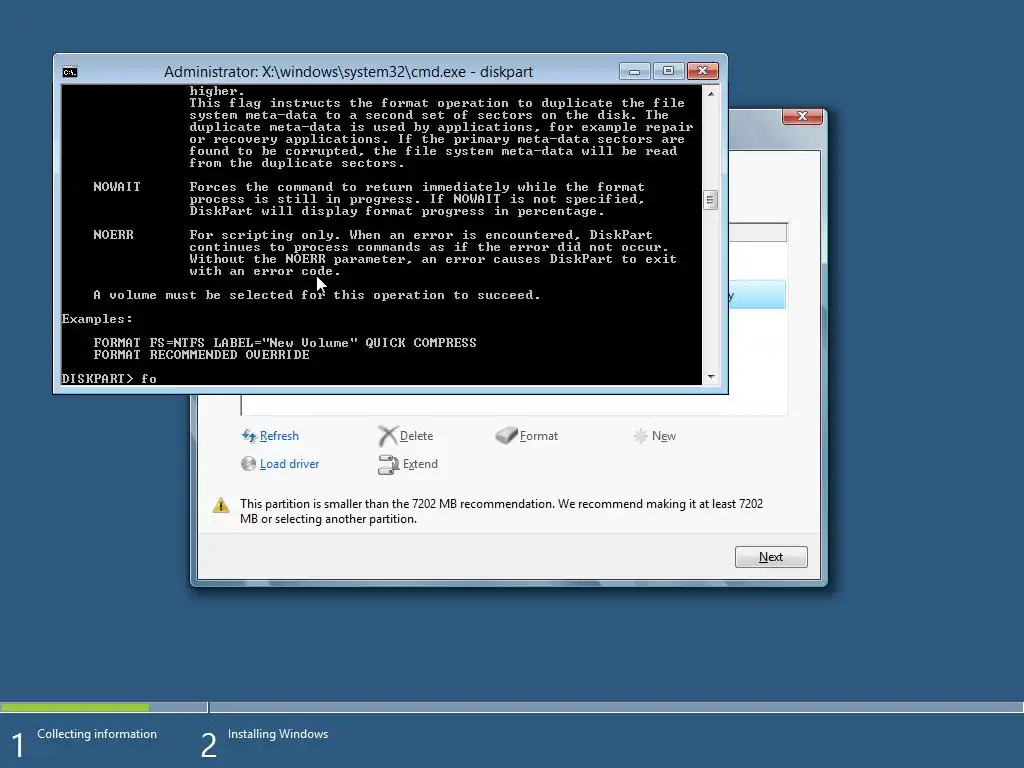
Task: Click the Delete X icon
Action: point(387,436)
